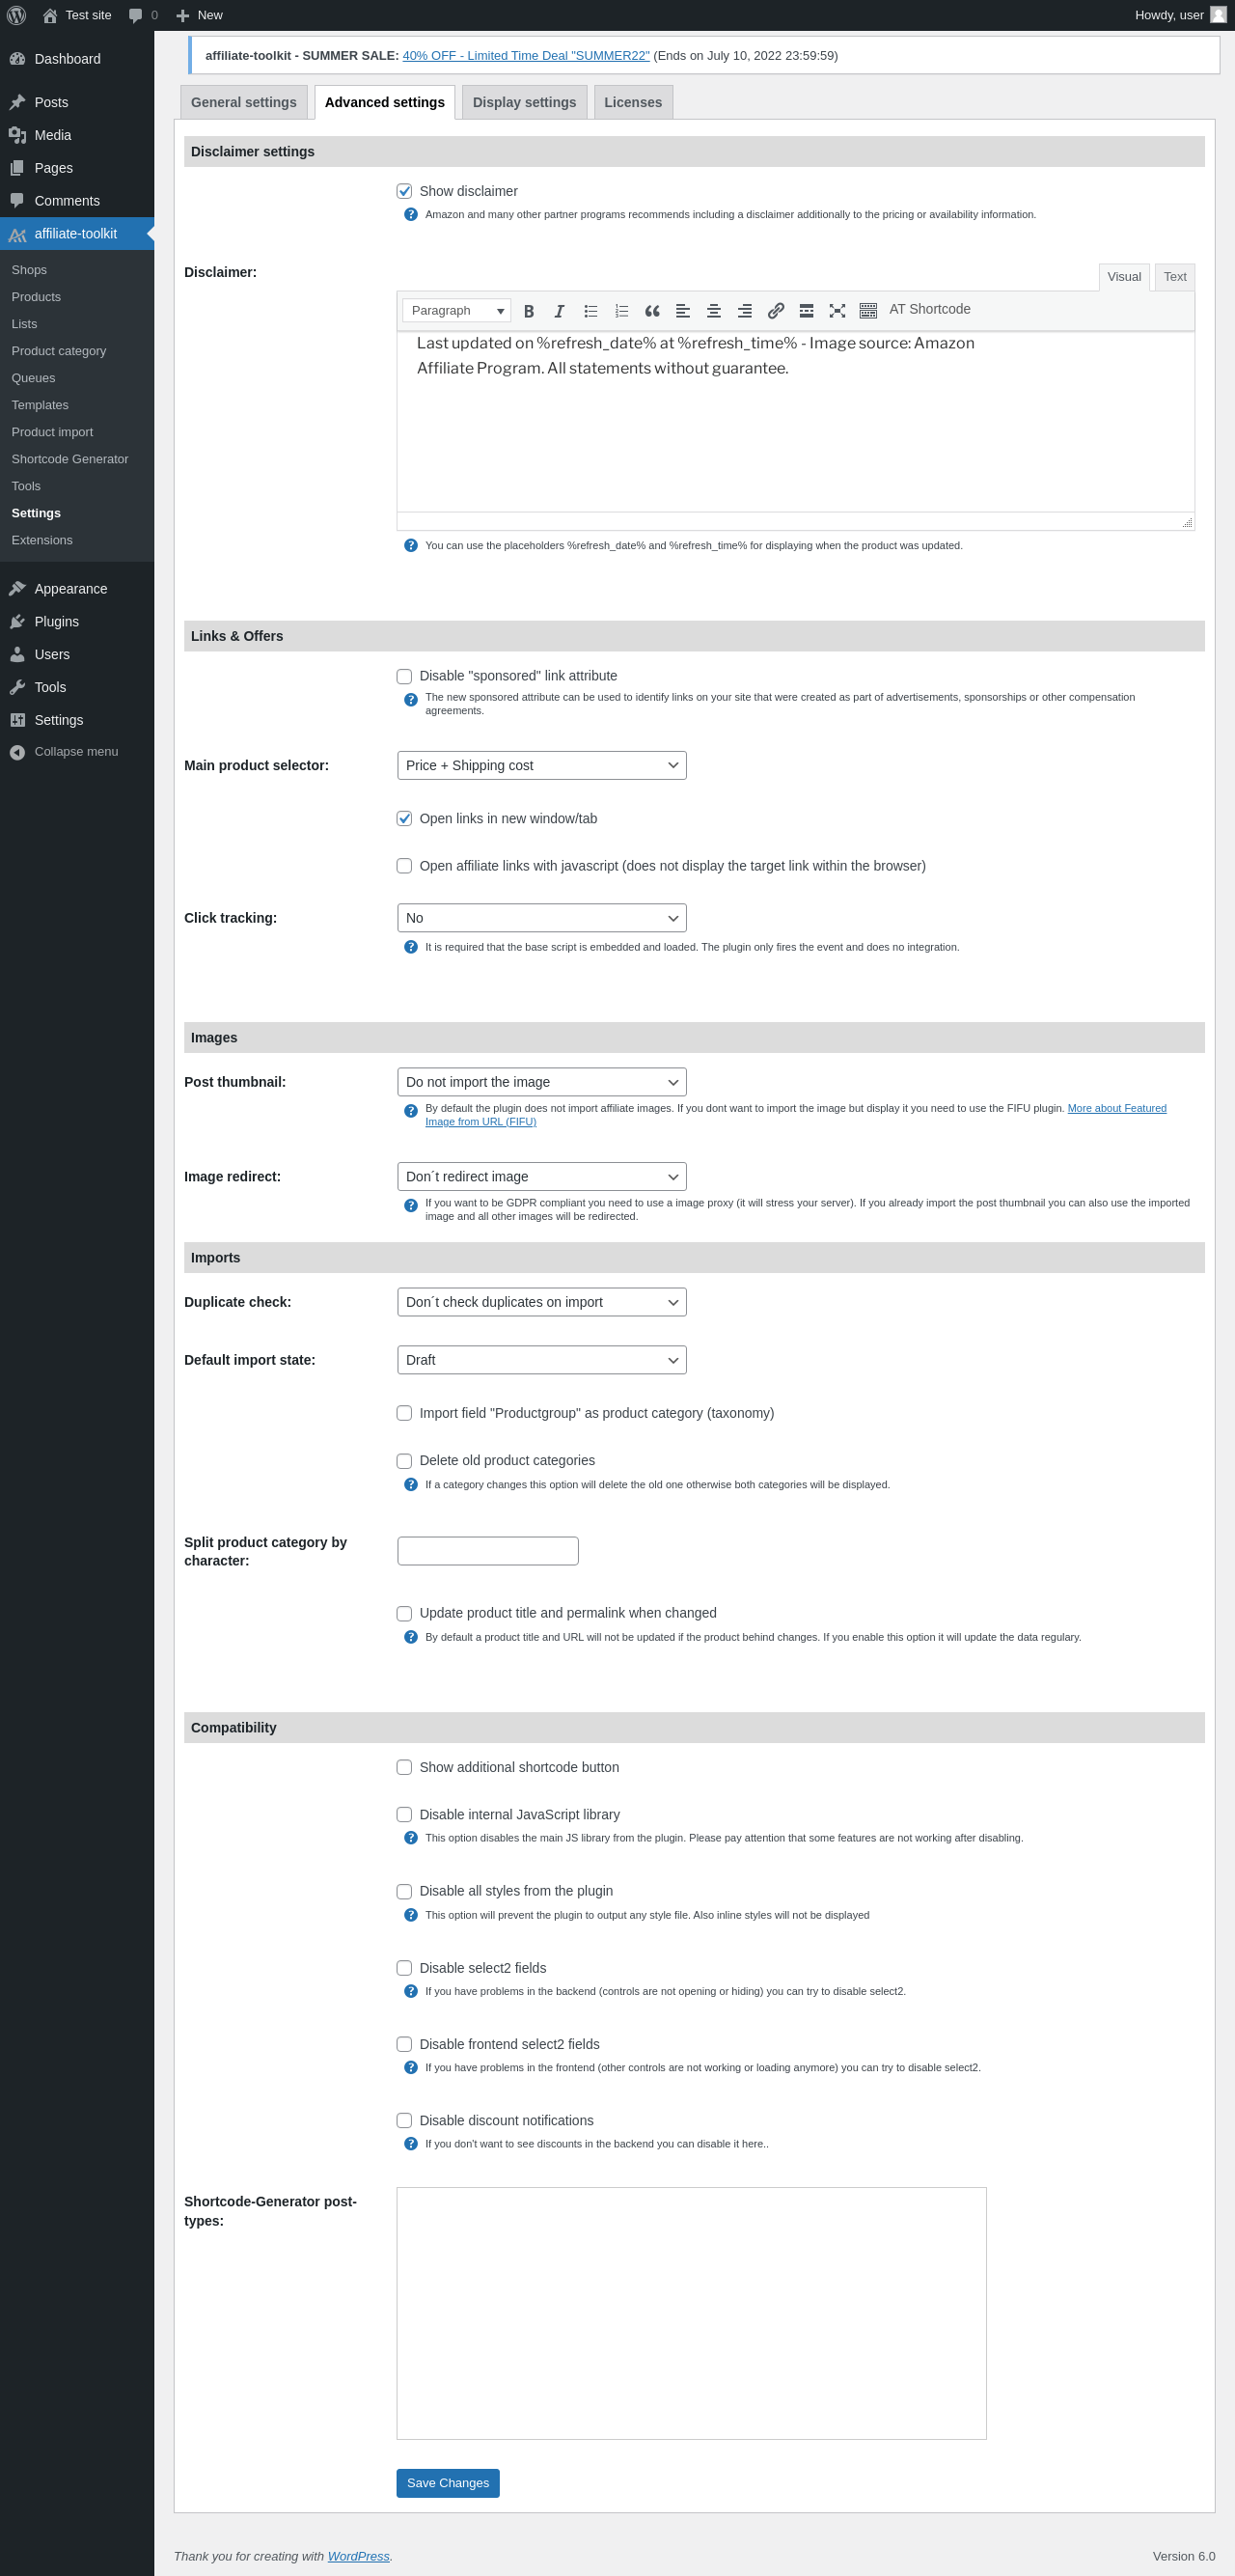Enable distraction-free fullscreen mode icon
The image size is (1235, 2576).
pyautogui.click(x=838, y=311)
